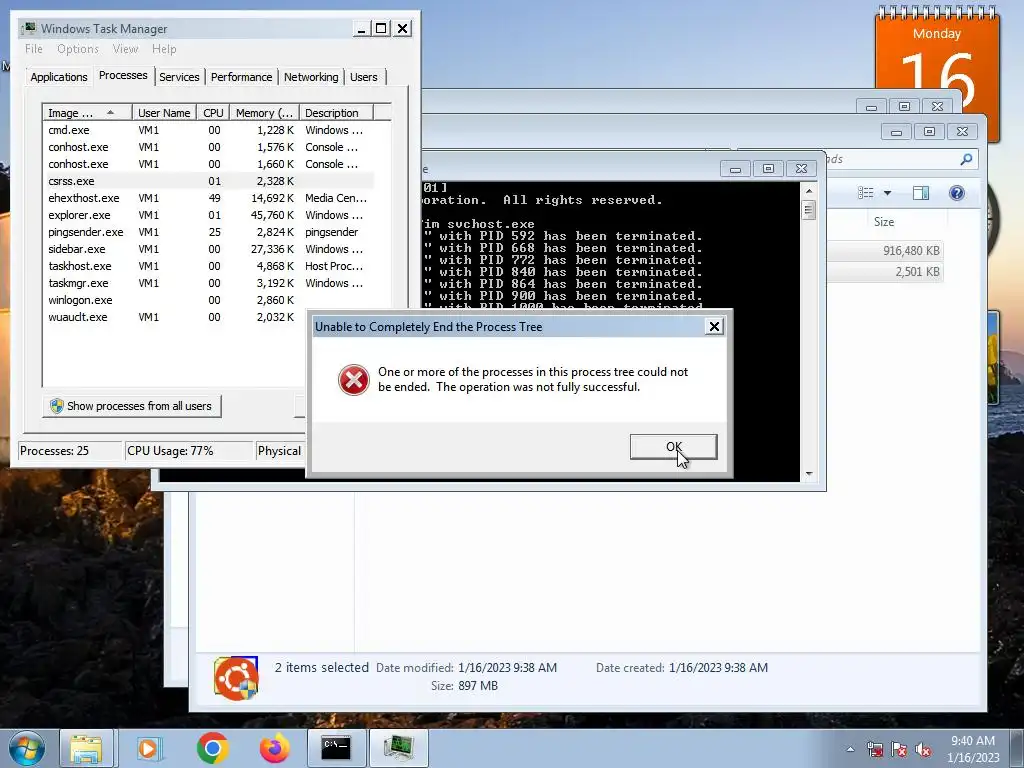This screenshot has width=1024, height=768.
Task: Sort processes by Image Name column
Action: (87, 113)
